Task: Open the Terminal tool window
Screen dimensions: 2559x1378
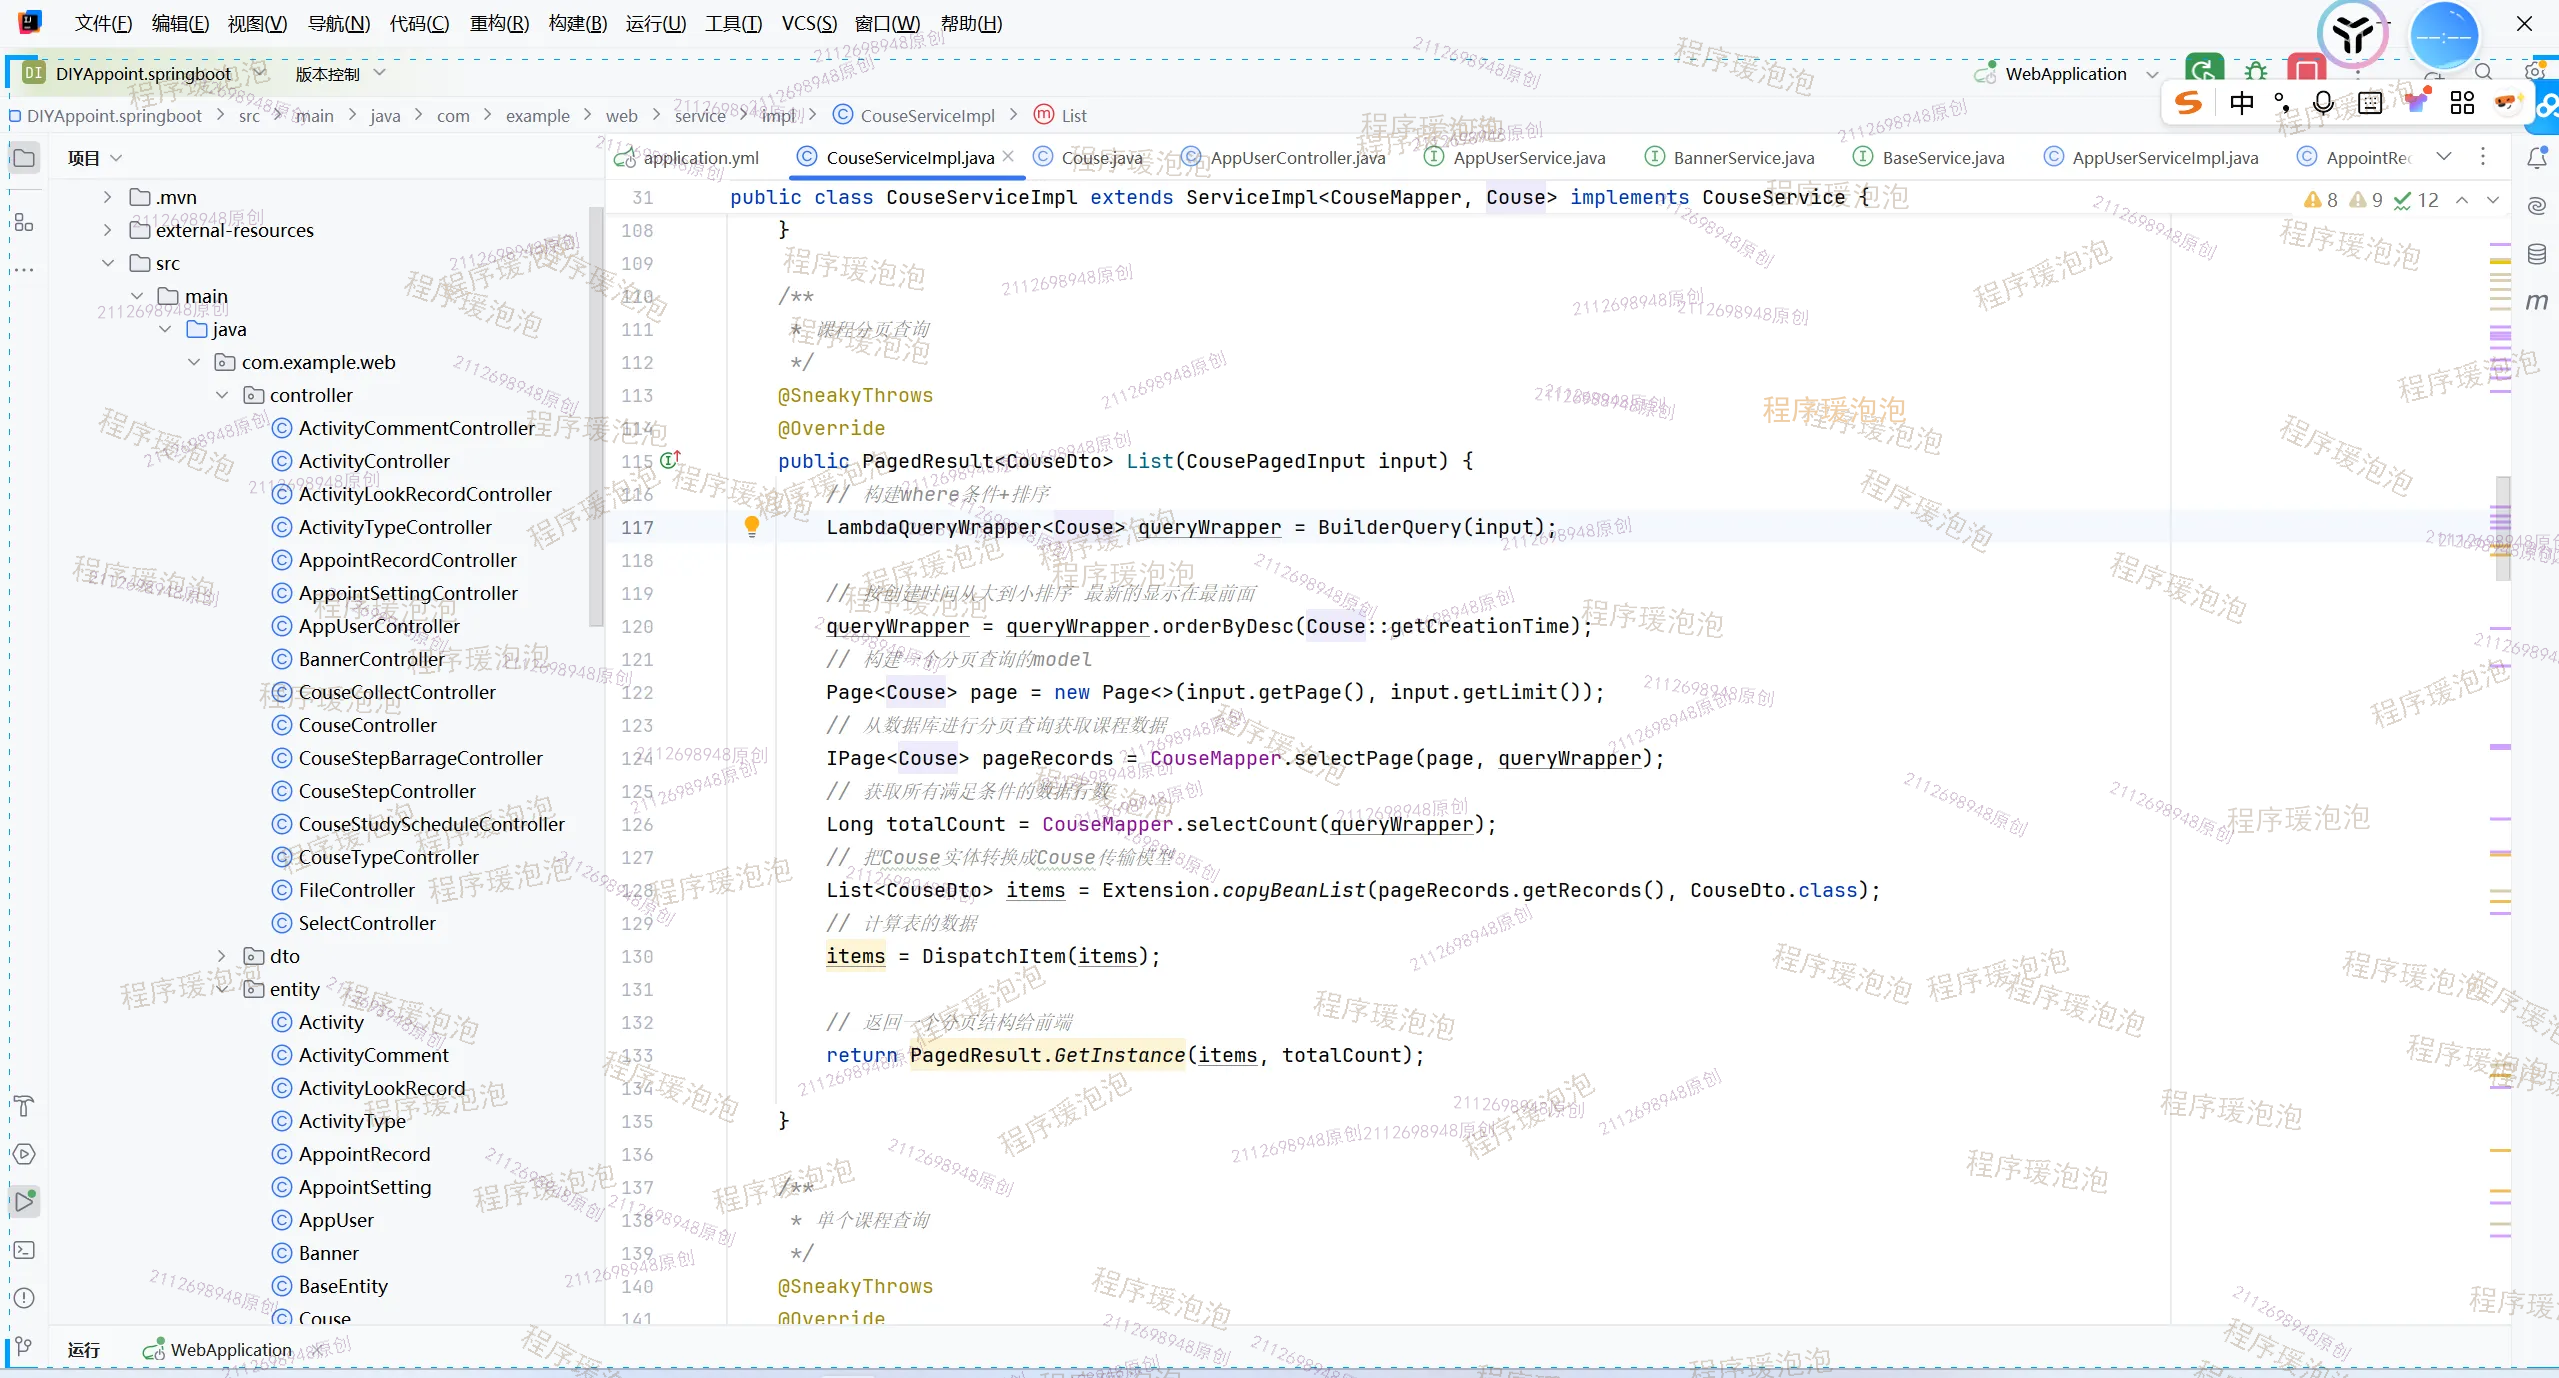Action: (24, 1250)
